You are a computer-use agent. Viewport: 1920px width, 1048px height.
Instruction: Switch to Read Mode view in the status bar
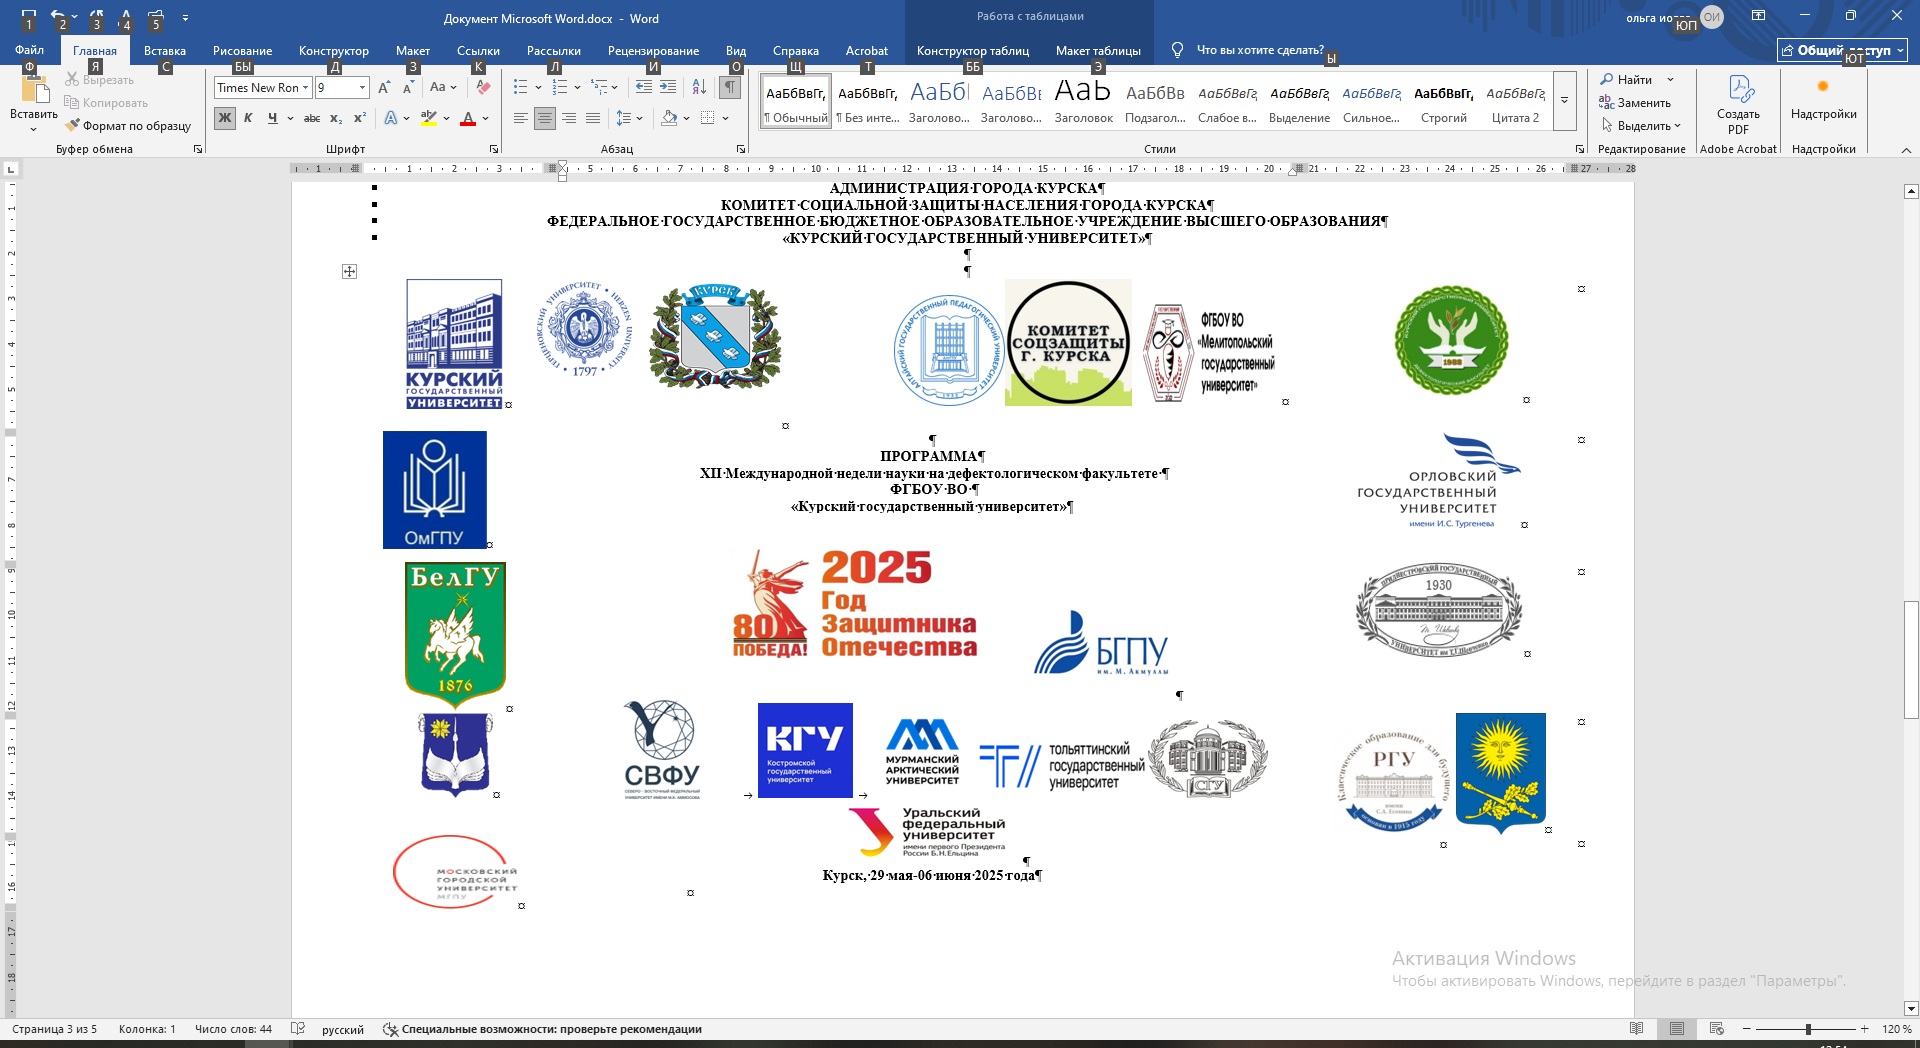(1636, 1029)
